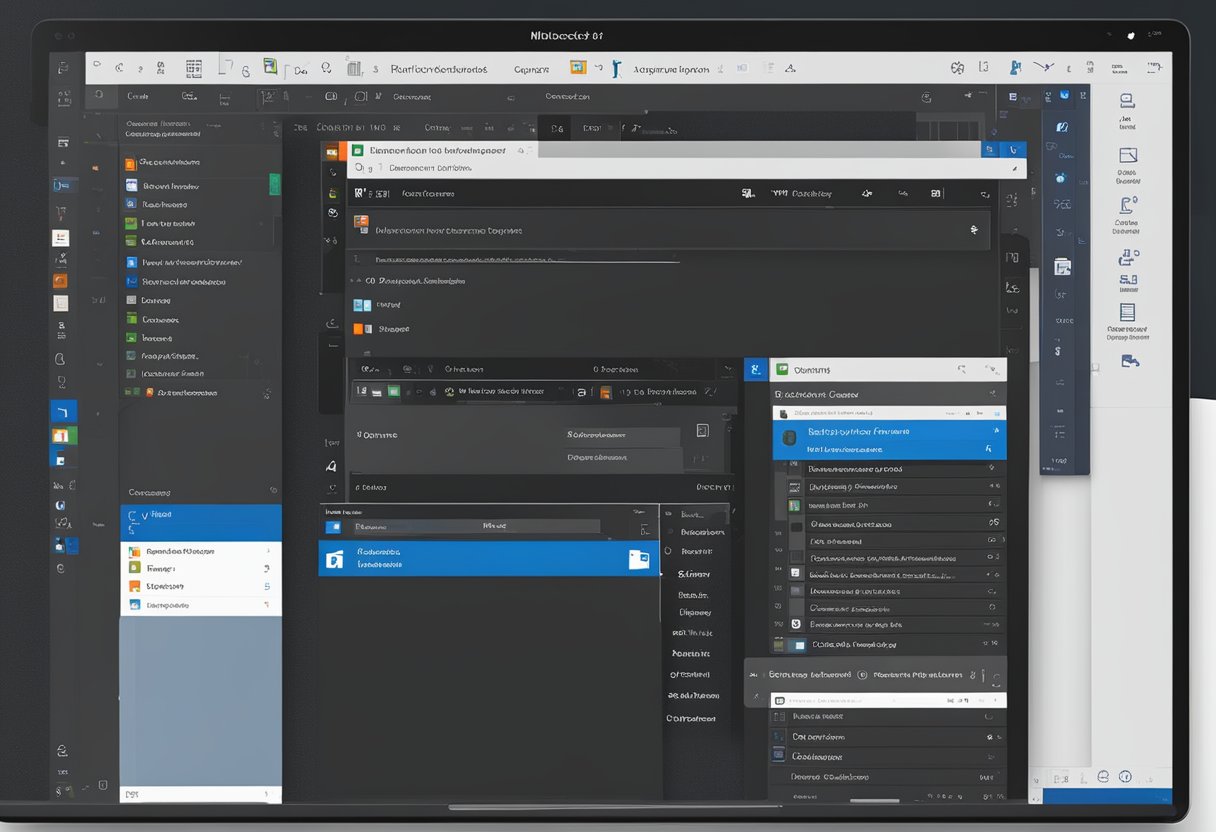Click the lined document icon in right panel
Screen dimensions: 1216x832
pos(1127,312)
